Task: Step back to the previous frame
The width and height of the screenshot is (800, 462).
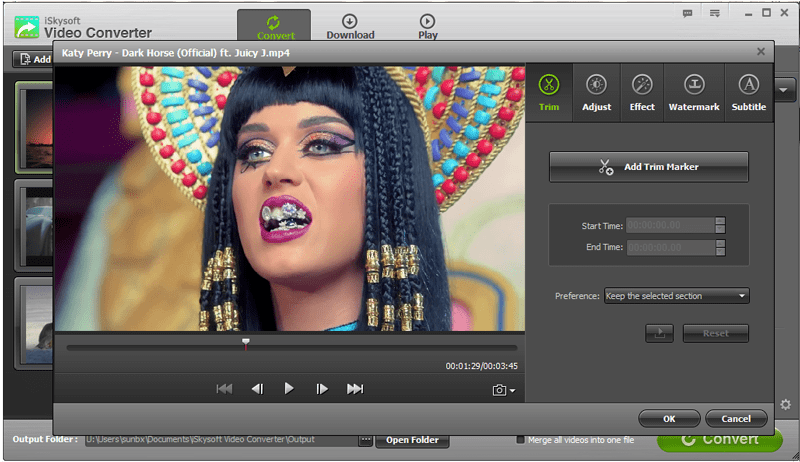Action: (257, 389)
